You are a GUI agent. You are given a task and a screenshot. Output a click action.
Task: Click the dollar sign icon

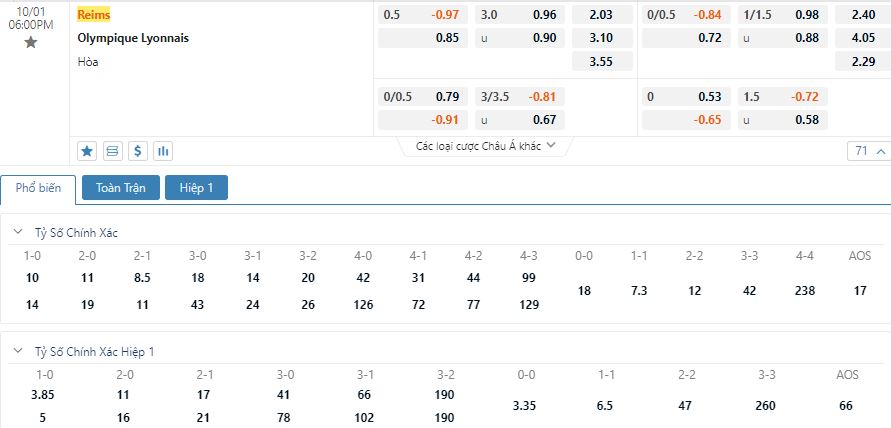click(138, 151)
